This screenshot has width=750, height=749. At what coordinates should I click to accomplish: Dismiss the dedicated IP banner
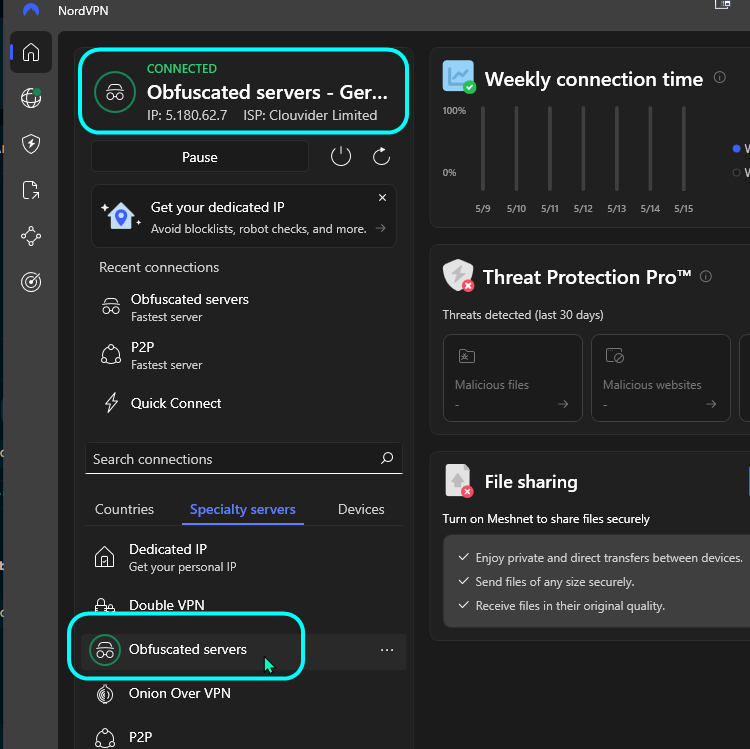pos(382,198)
